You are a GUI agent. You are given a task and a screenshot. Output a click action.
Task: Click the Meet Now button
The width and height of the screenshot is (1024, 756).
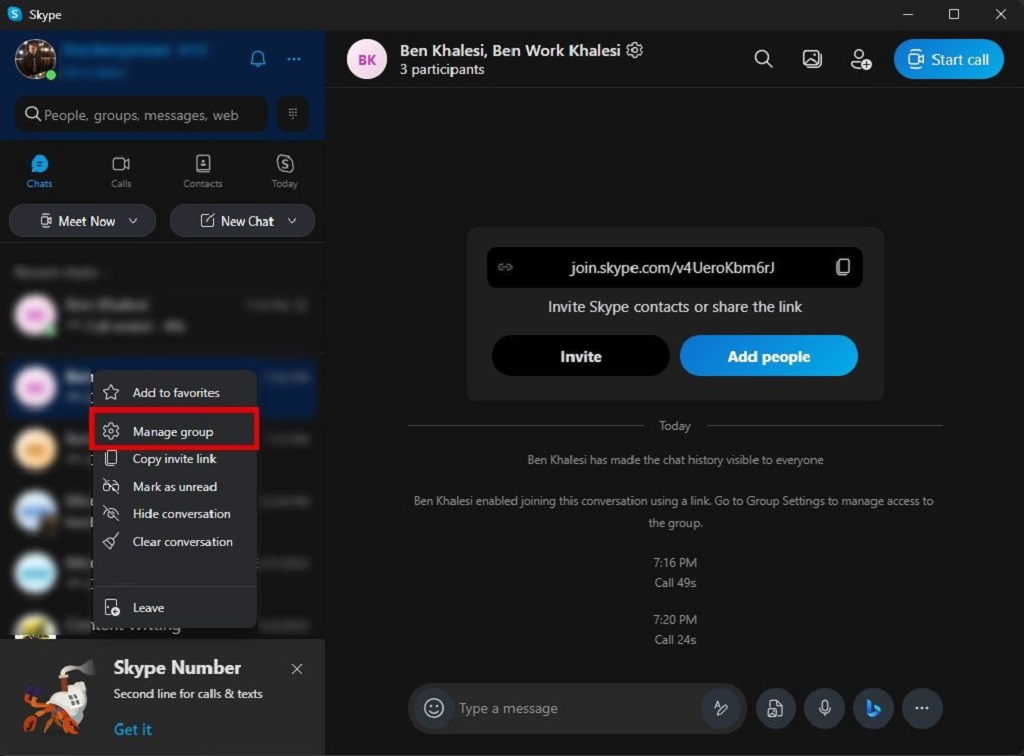(82, 221)
